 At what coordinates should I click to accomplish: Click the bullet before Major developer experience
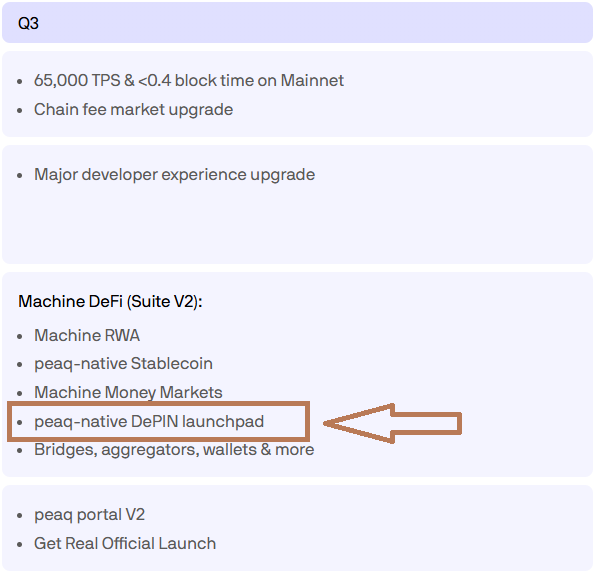click(20, 176)
